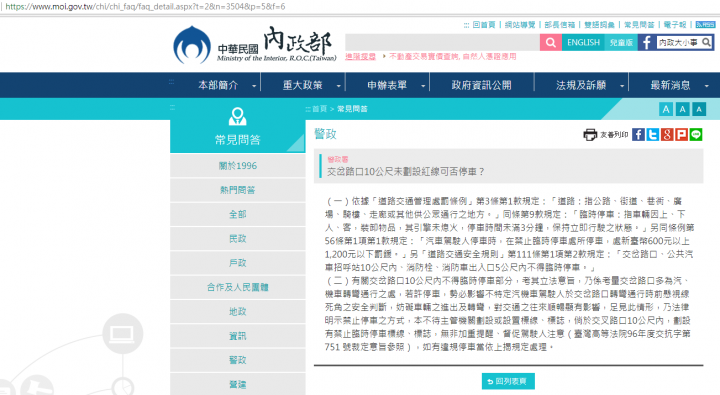
Task: Open the RSS feed icon
Action: [x=705, y=25]
